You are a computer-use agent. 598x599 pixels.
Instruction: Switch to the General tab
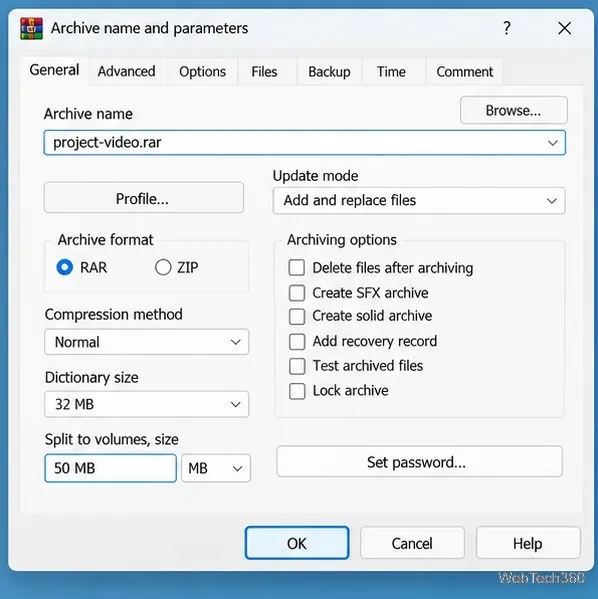click(x=54, y=70)
